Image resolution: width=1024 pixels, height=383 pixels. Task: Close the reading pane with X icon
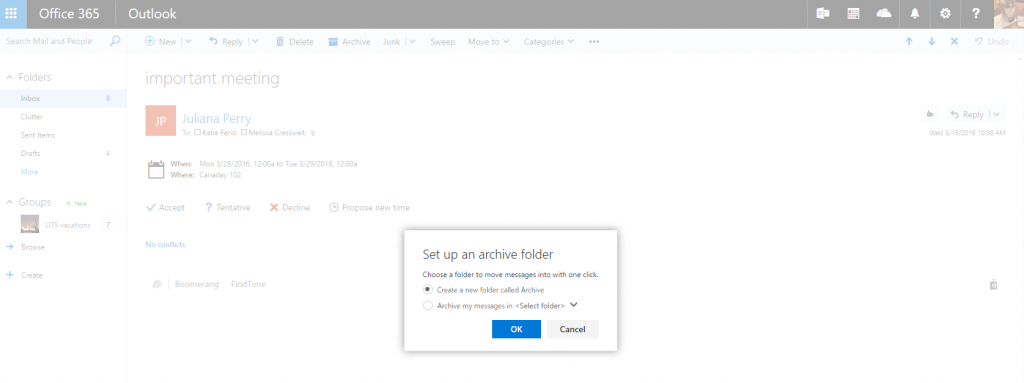(x=954, y=41)
